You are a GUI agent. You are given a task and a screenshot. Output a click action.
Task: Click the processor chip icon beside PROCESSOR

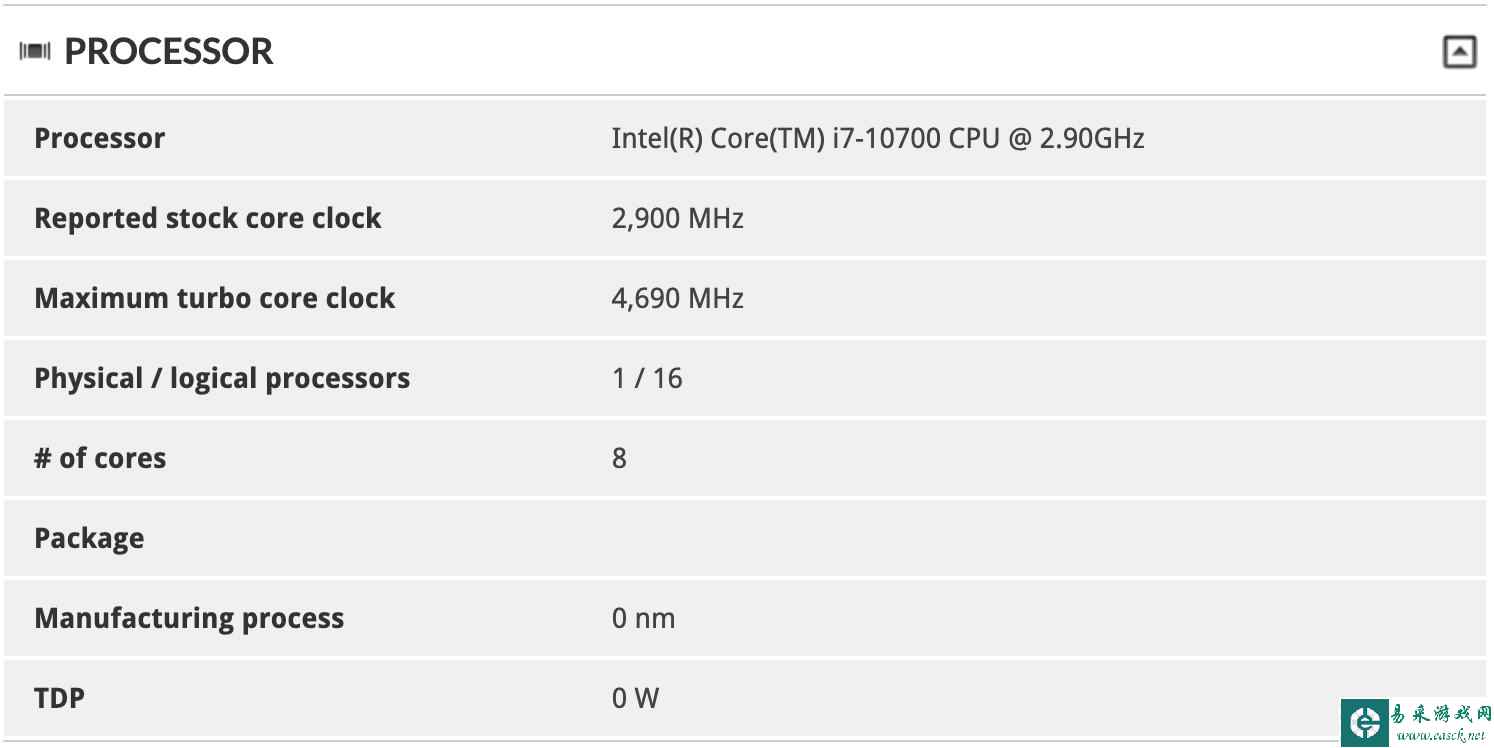coord(35,51)
